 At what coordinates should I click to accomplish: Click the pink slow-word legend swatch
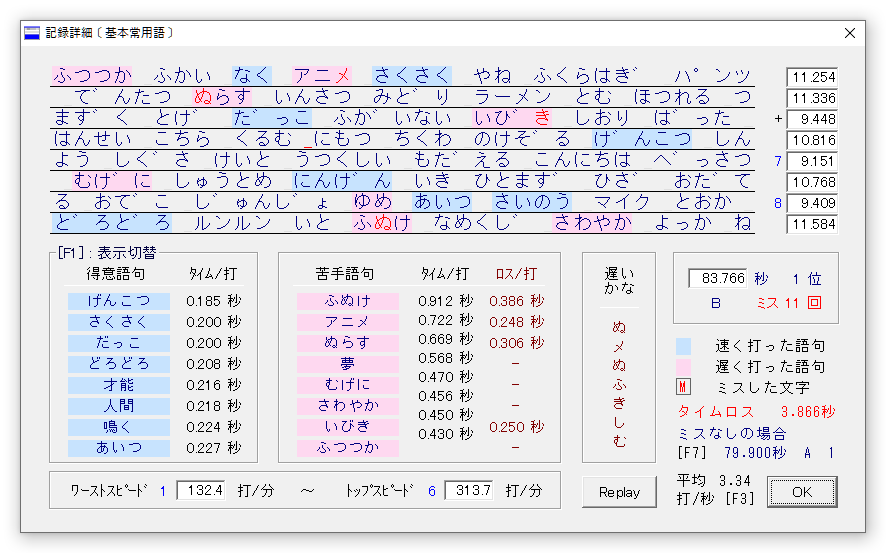[x=683, y=367]
